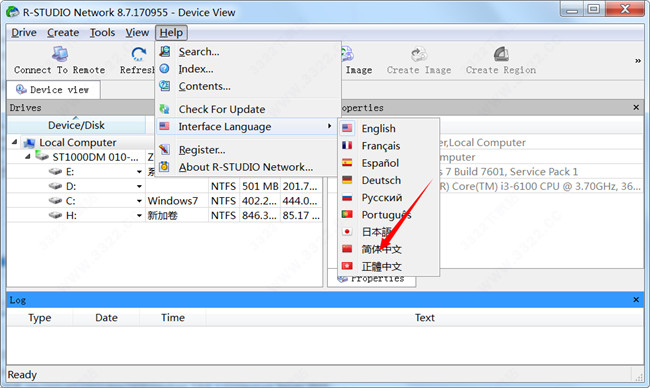Open the Drive menu
This screenshot has width=650, height=388.
tap(24, 33)
